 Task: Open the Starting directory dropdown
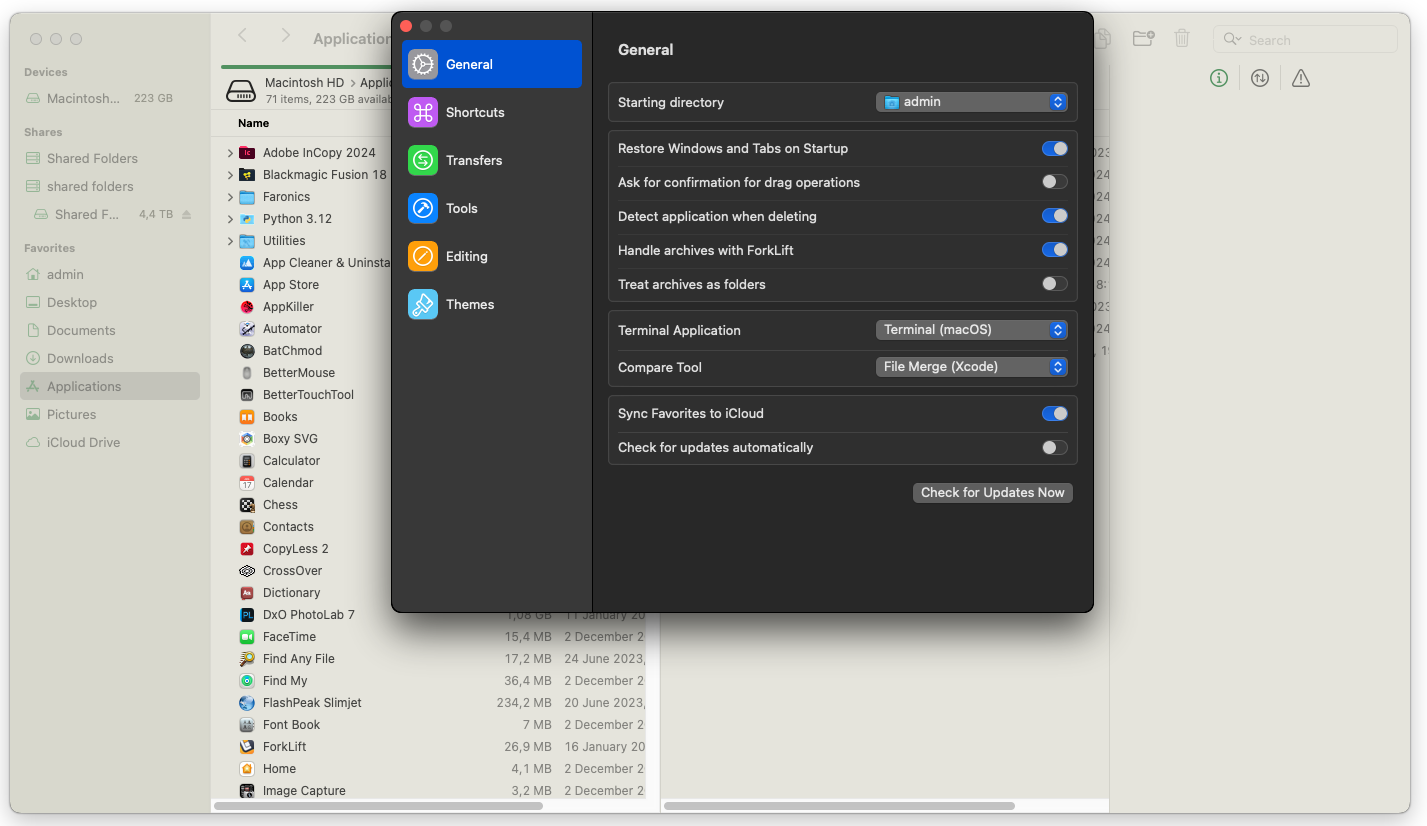tap(971, 102)
